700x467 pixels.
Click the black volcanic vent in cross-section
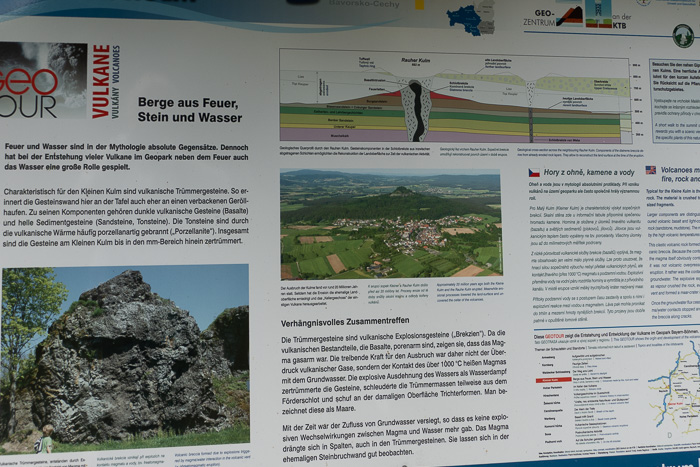(x=416, y=110)
